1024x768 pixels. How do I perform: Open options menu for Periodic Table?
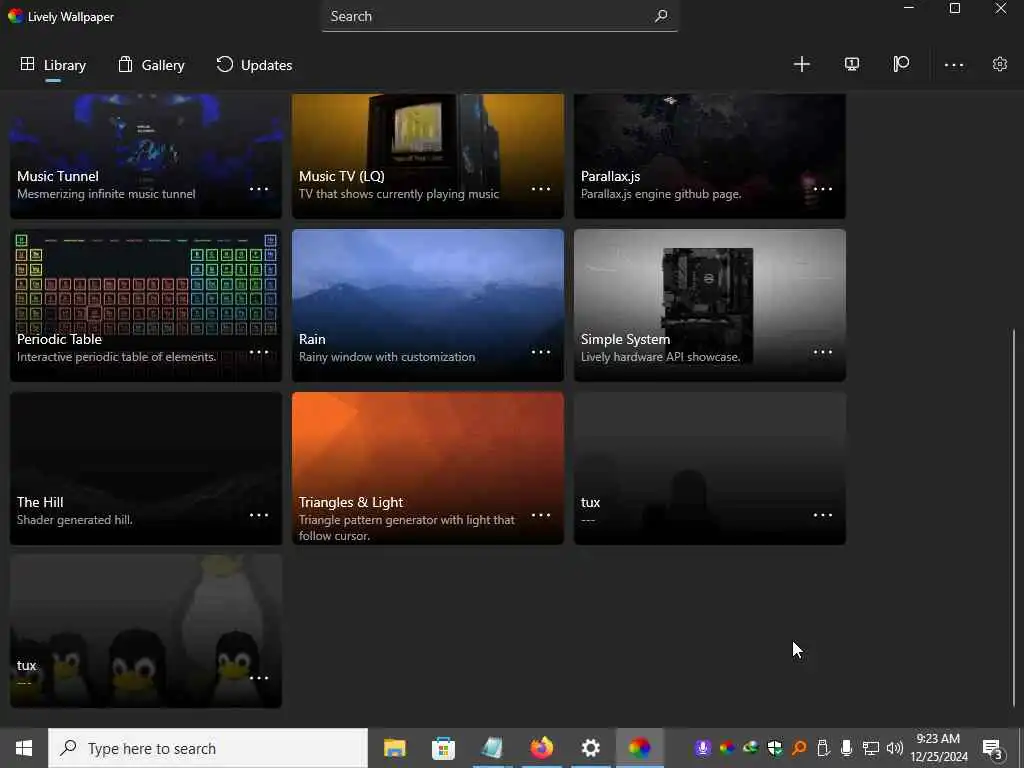click(x=259, y=352)
